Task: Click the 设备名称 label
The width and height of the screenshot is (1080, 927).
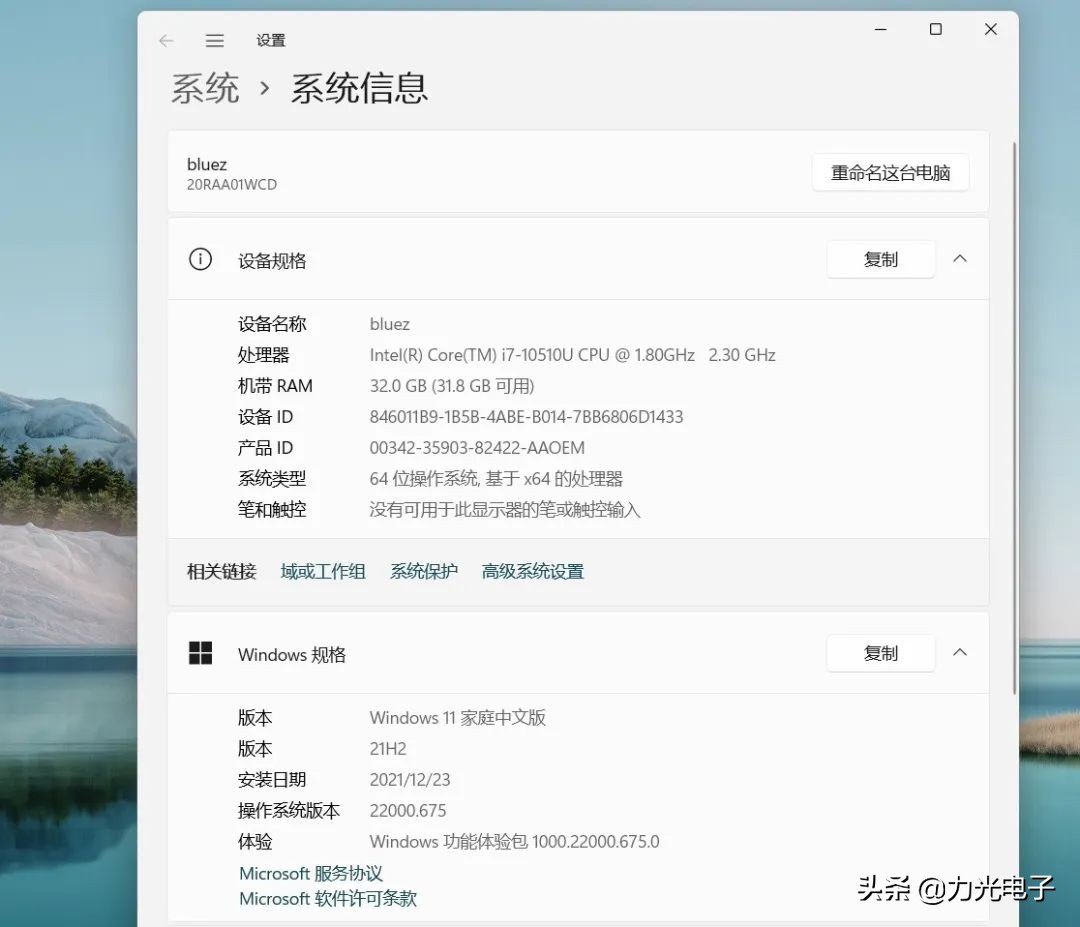Action: [x=272, y=324]
